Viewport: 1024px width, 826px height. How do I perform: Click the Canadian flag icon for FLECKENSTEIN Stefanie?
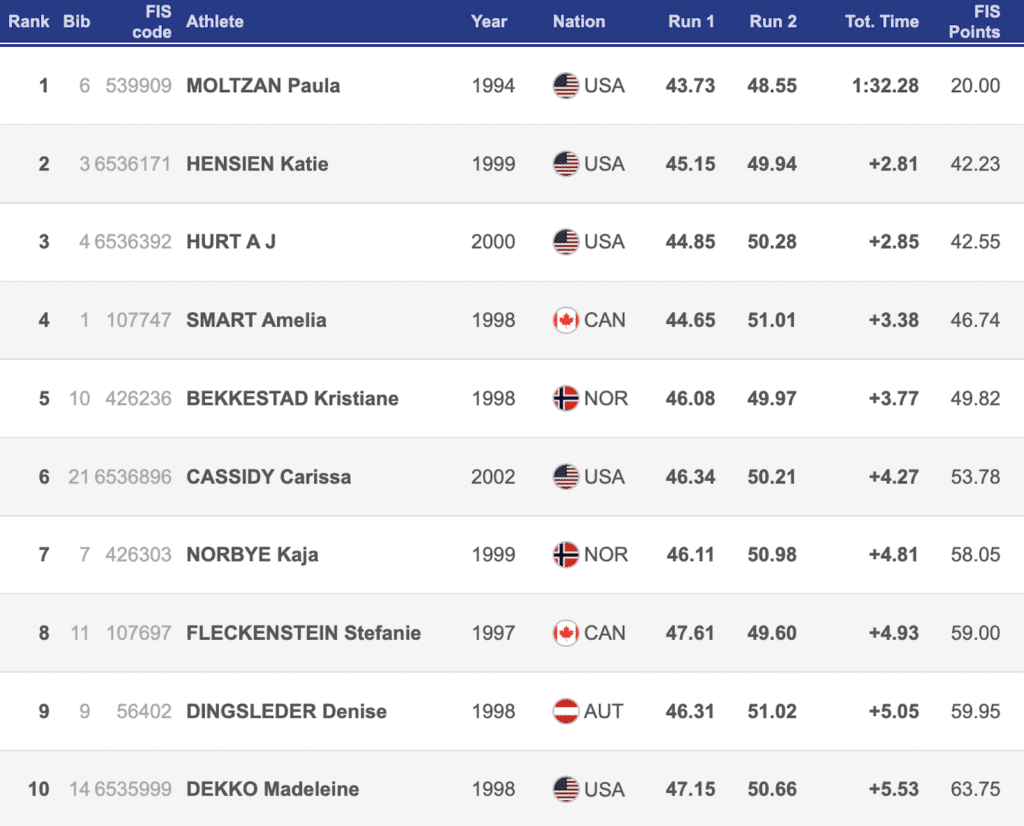[x=566, y=633]
